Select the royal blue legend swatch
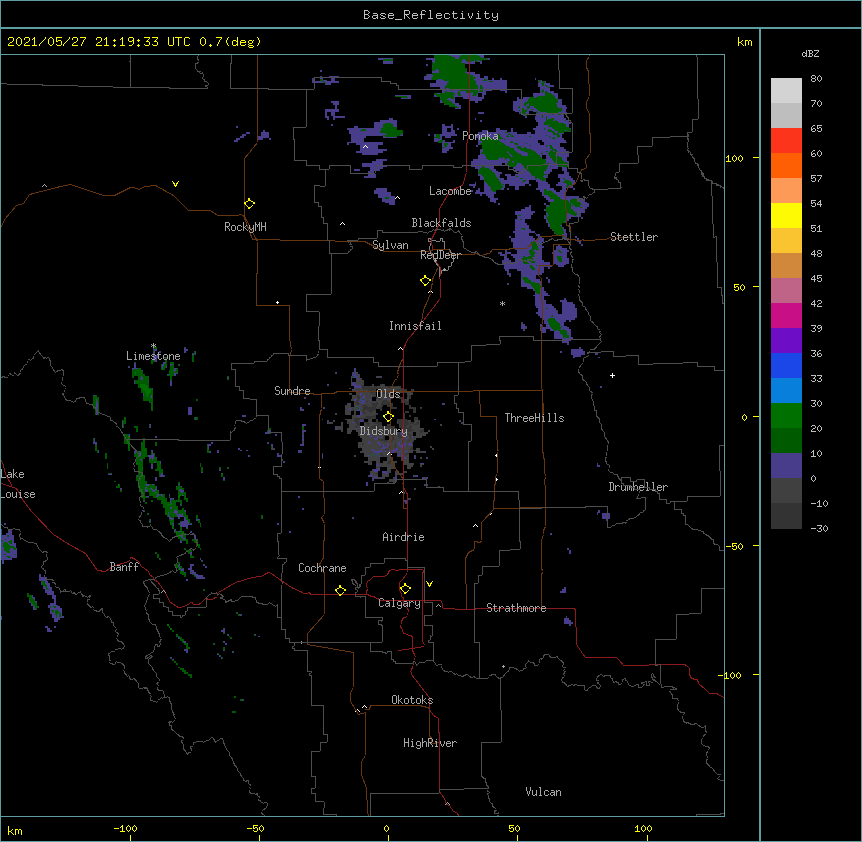Screen dimensions: 862x842 tap(786, 365)
